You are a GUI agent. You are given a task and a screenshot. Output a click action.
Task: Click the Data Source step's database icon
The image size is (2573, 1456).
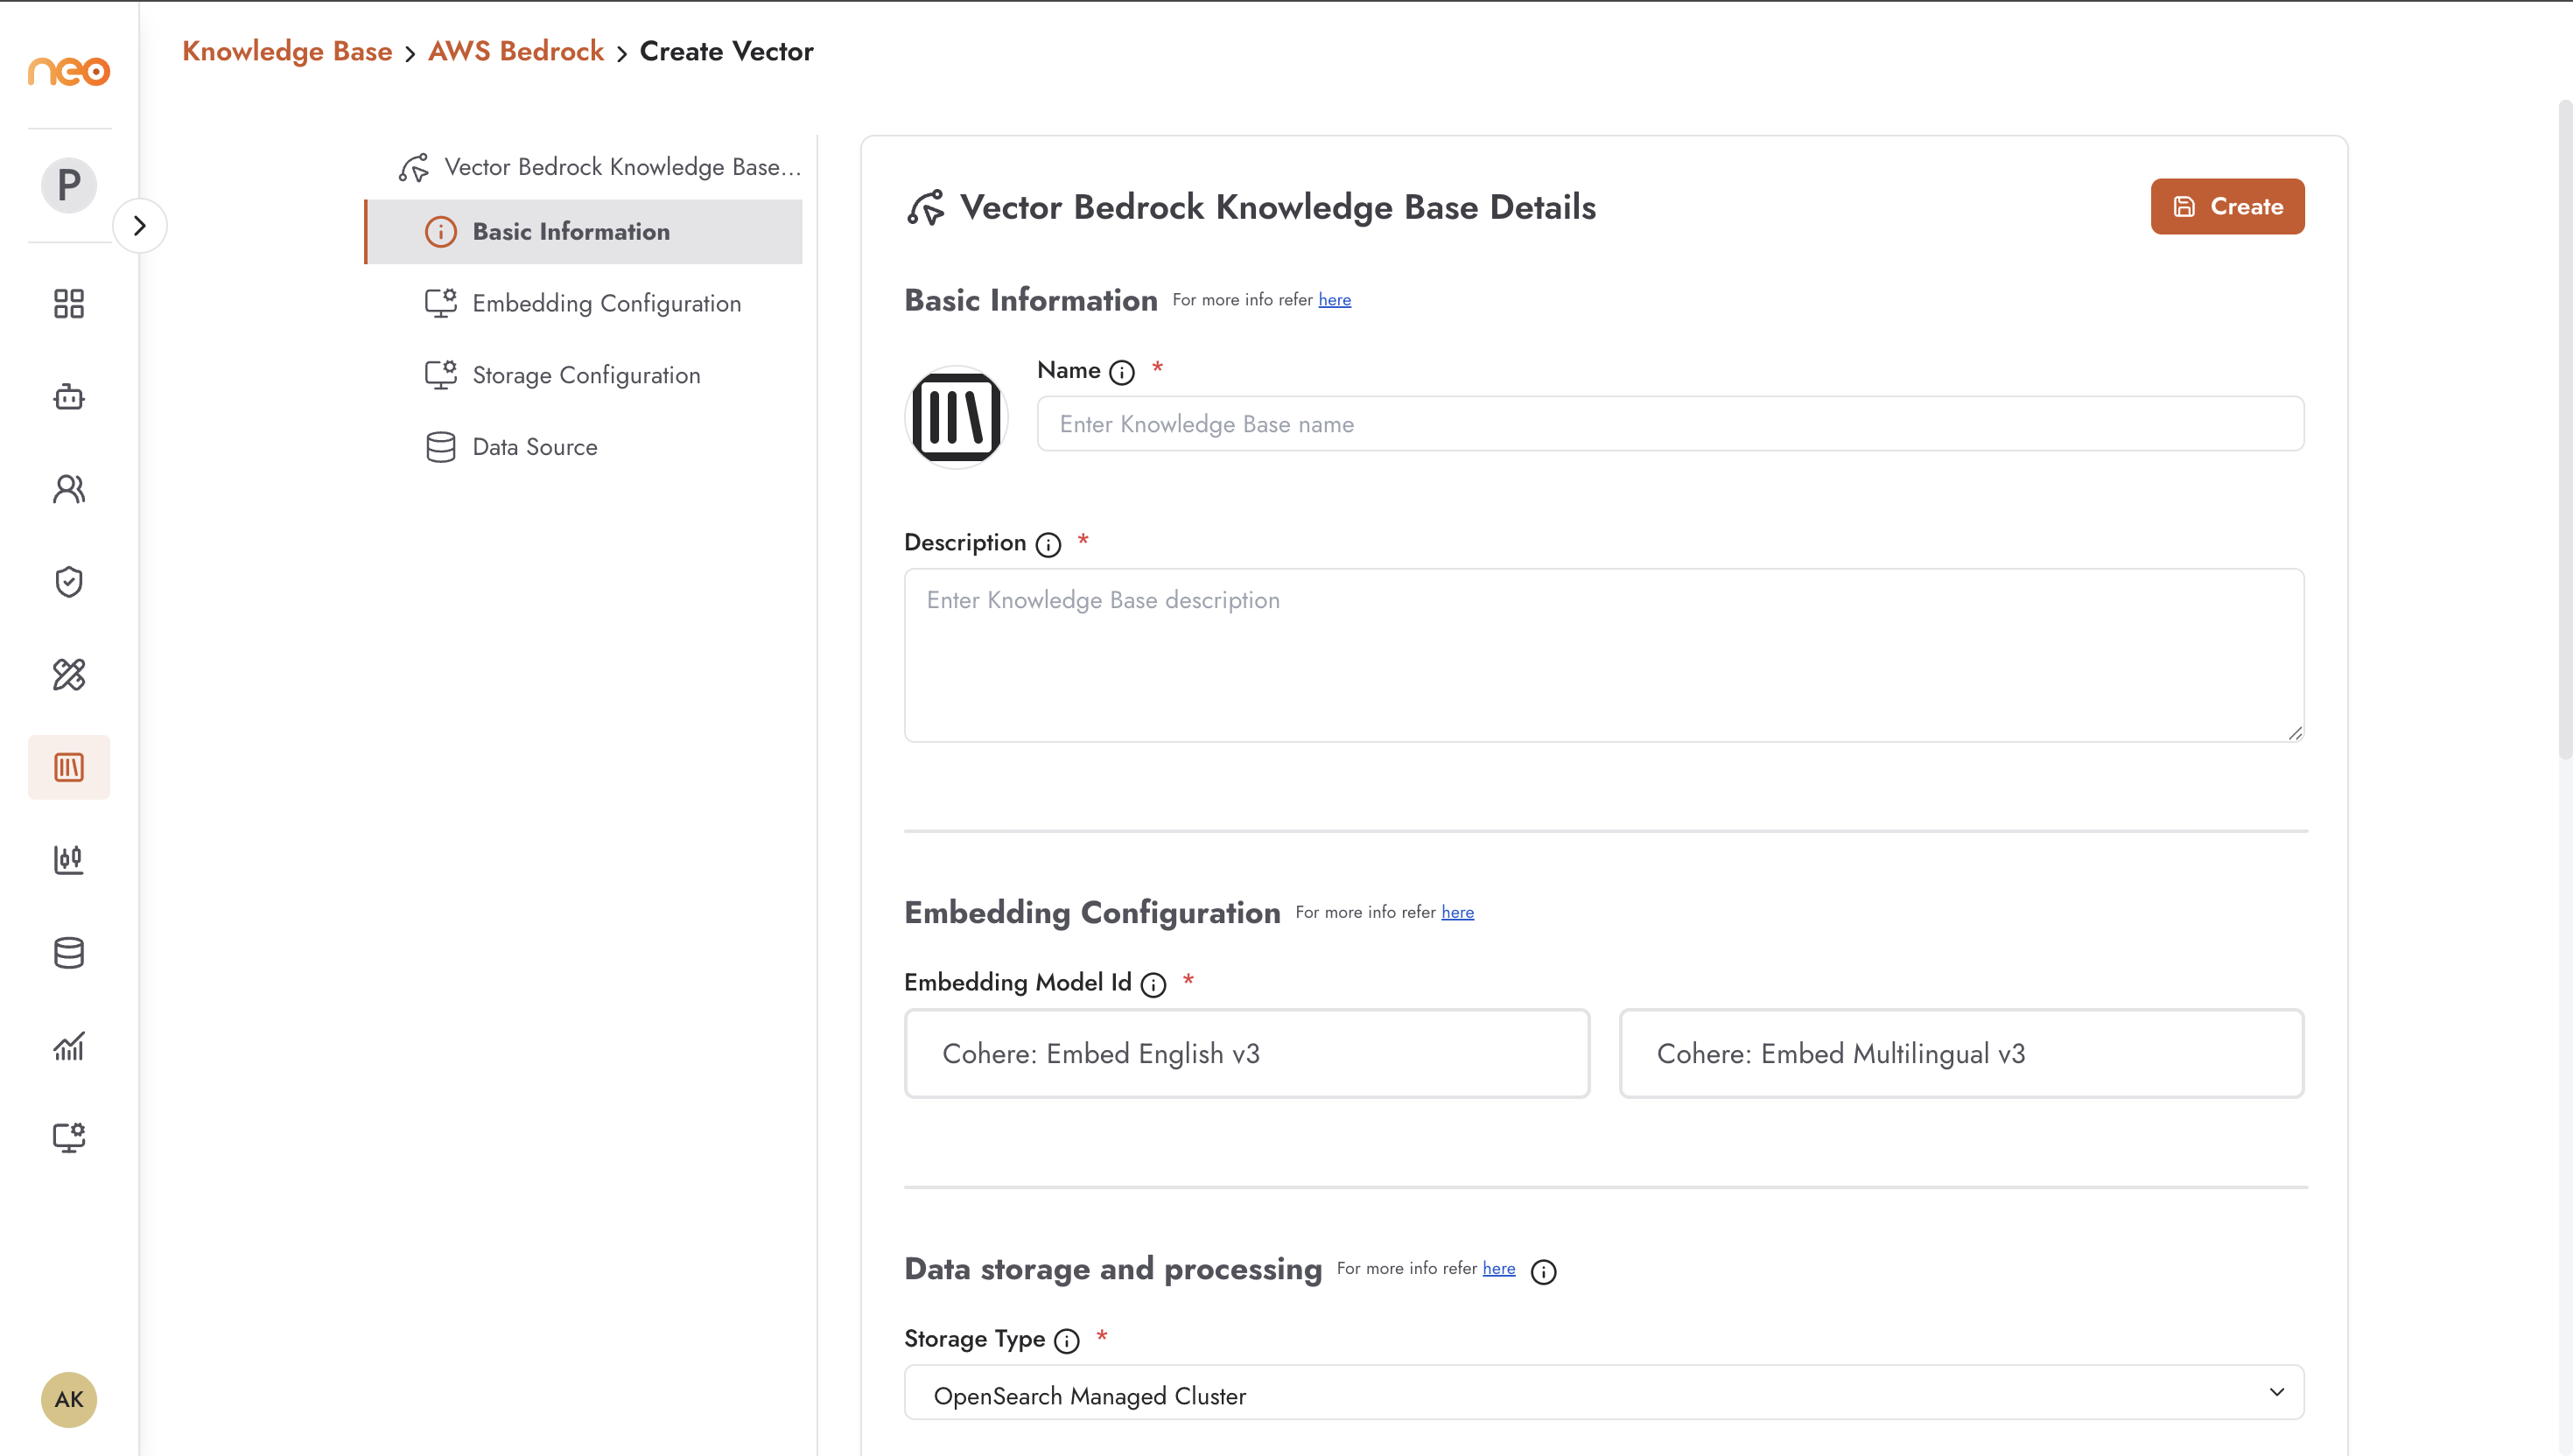coord(440,447)
